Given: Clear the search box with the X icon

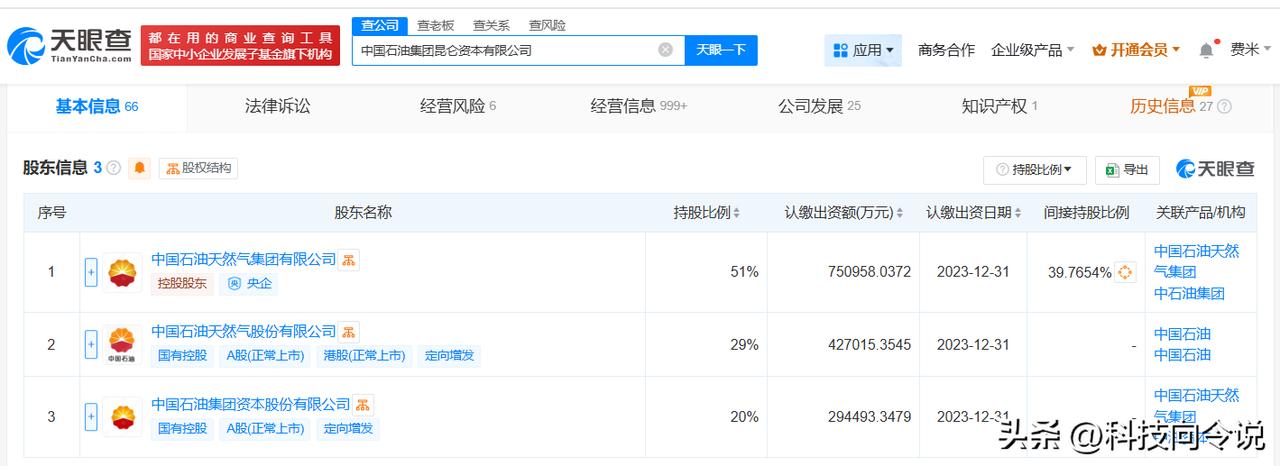Looking at the screenshot, I should [666, 50].
